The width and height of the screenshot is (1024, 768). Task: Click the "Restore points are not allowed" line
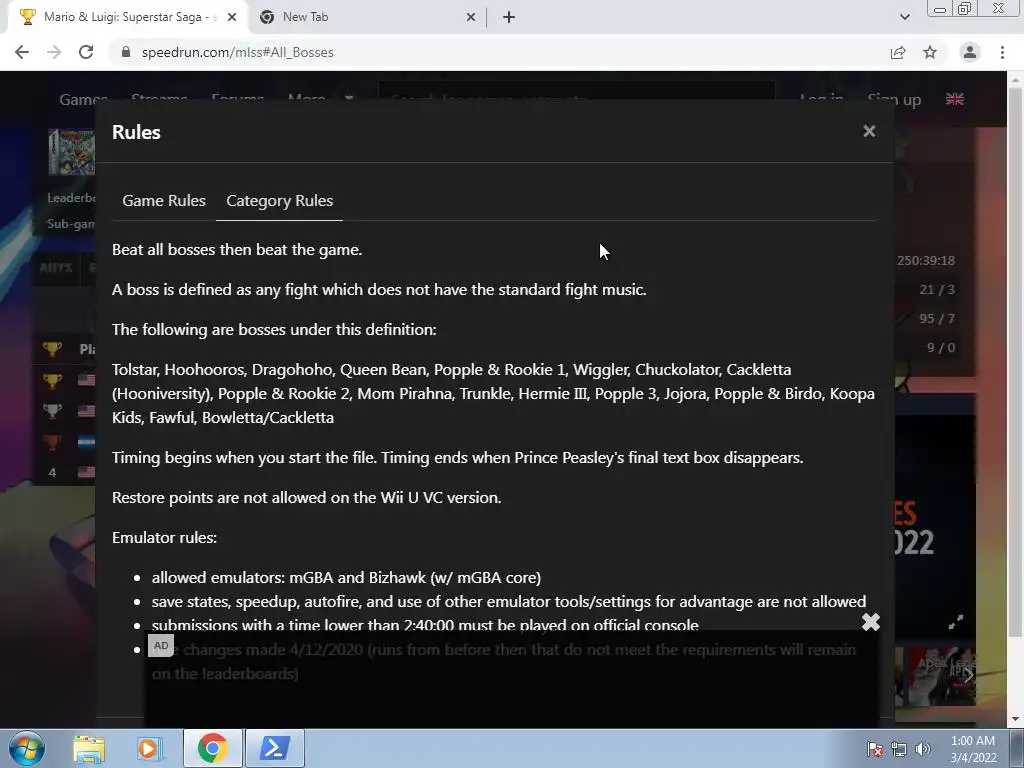306,498
